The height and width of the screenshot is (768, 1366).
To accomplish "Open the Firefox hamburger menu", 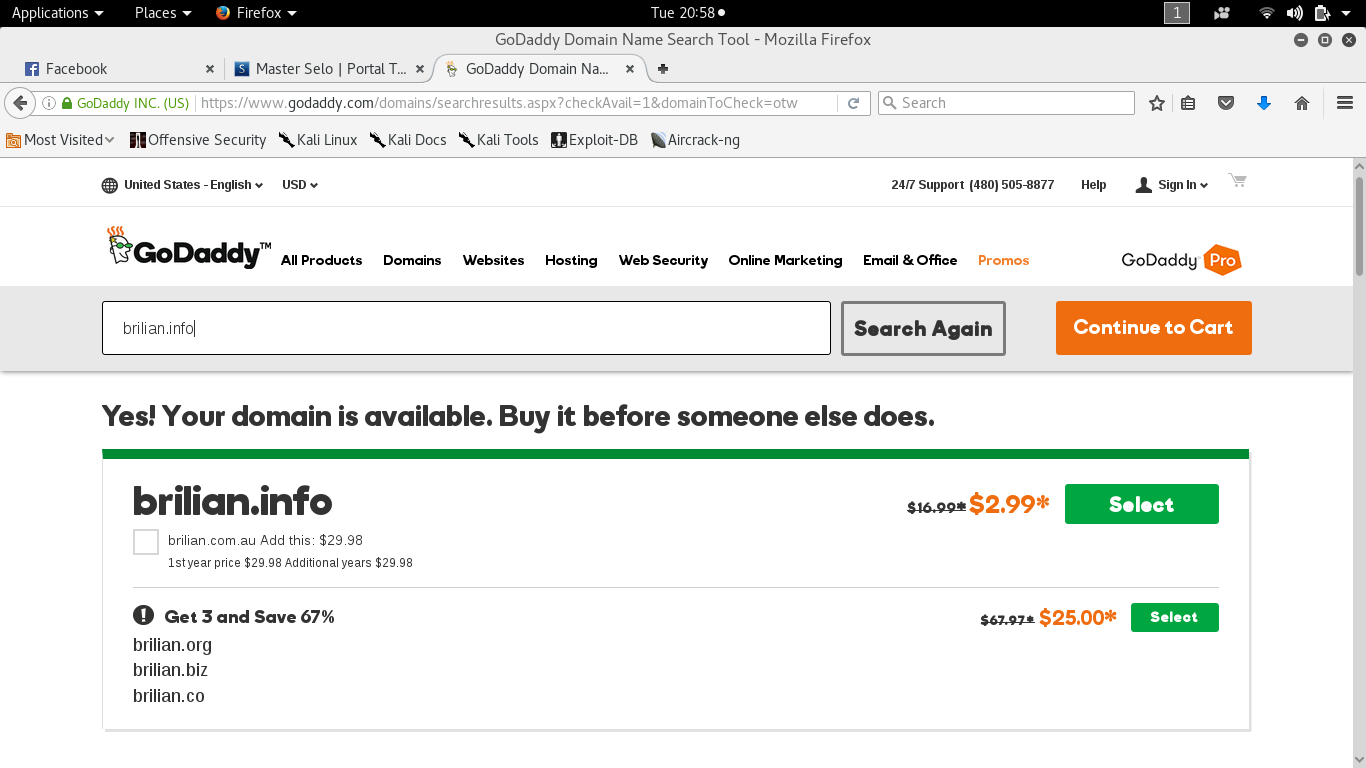I will pyautogui.click(x=1345, y=103).
